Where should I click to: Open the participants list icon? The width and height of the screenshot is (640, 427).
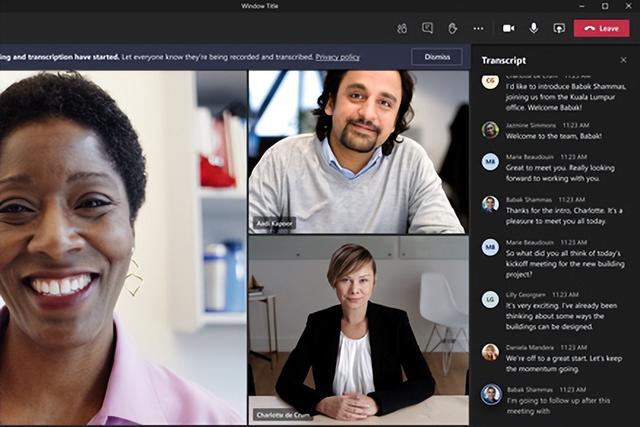402,29
